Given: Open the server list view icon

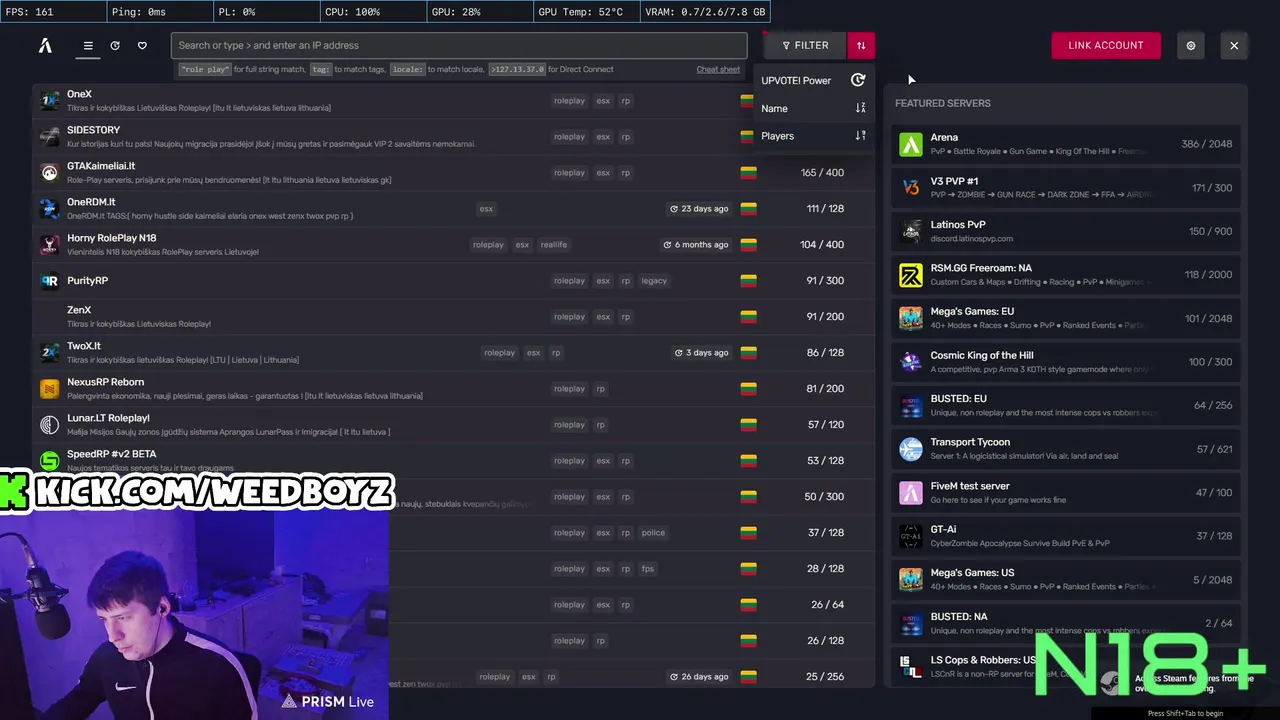Looking at the screenshot, I should pyautogui.click(x=88, y=45).
